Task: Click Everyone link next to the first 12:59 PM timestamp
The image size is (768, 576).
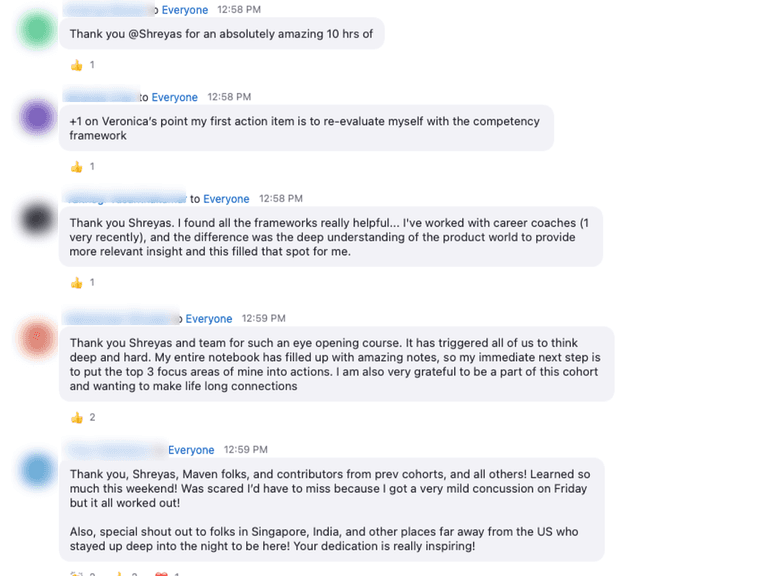Action: tap(208, 319)
